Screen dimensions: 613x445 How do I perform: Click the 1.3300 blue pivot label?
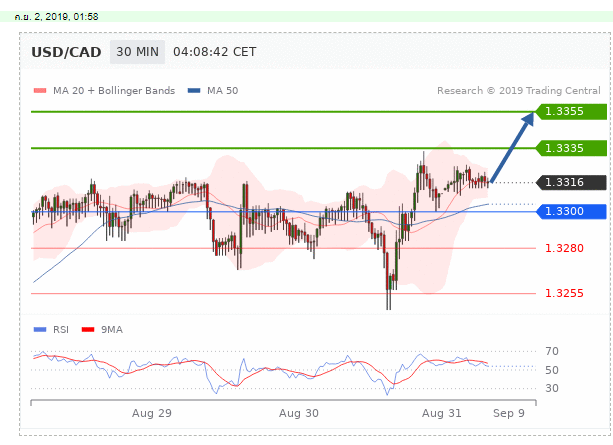coord(571,212)
